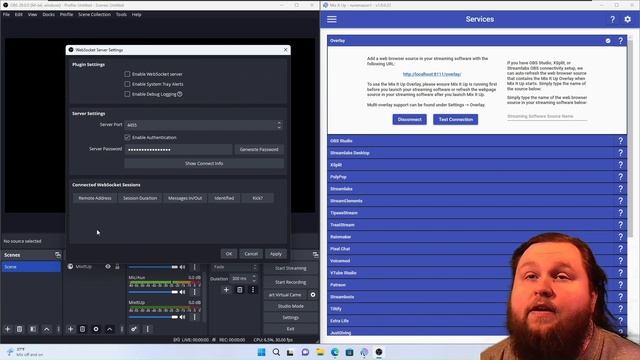Click Generate Password button
640x360 pixels.
click(x=259, y=149)
